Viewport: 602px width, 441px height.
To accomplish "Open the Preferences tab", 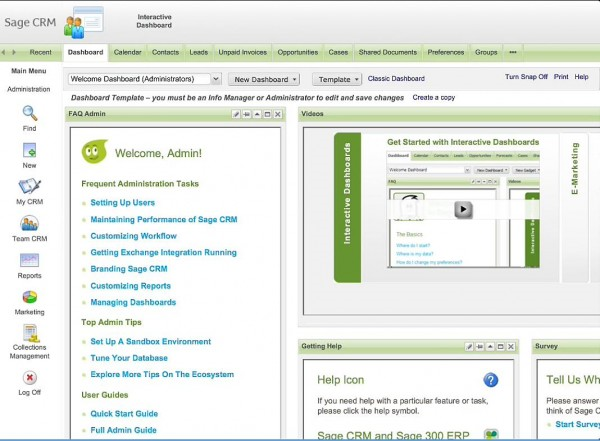I will (x=446, y=52).
